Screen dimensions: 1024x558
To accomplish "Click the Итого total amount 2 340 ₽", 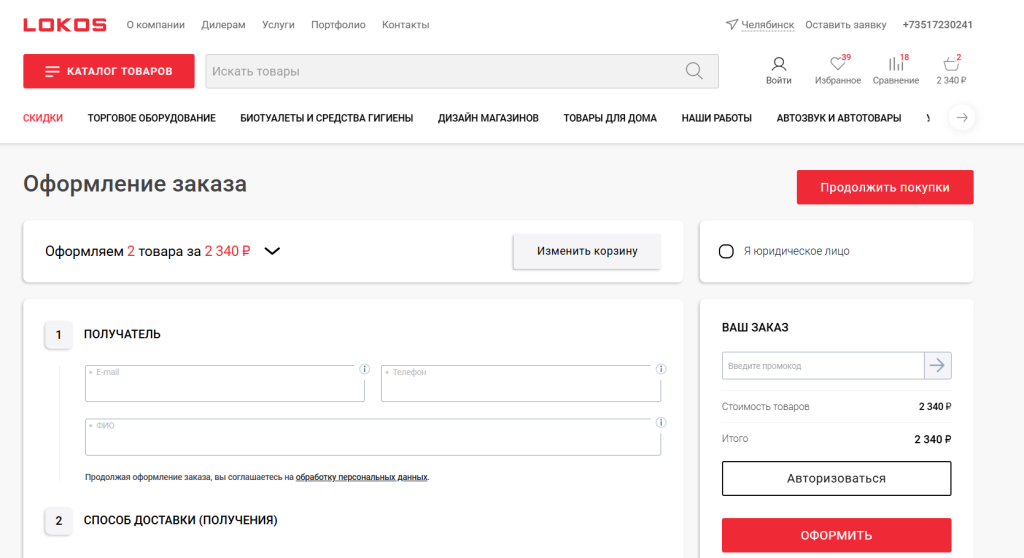I will pyautogui.click(x=933, y=439).
